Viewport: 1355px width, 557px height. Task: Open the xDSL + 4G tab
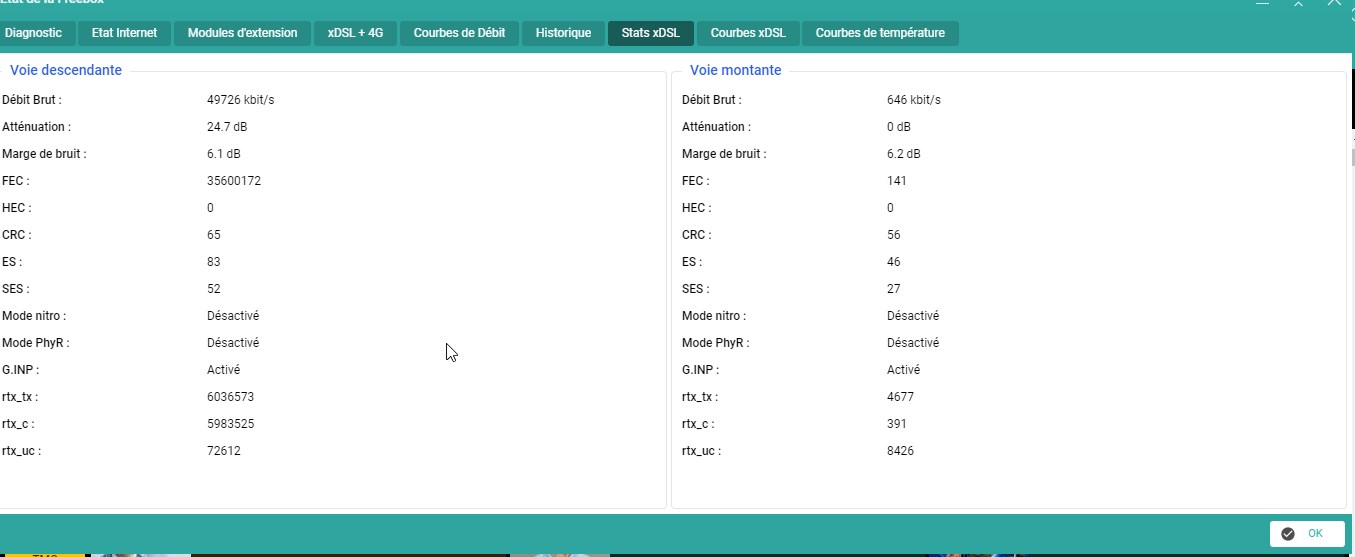click(x=355, y=33)
